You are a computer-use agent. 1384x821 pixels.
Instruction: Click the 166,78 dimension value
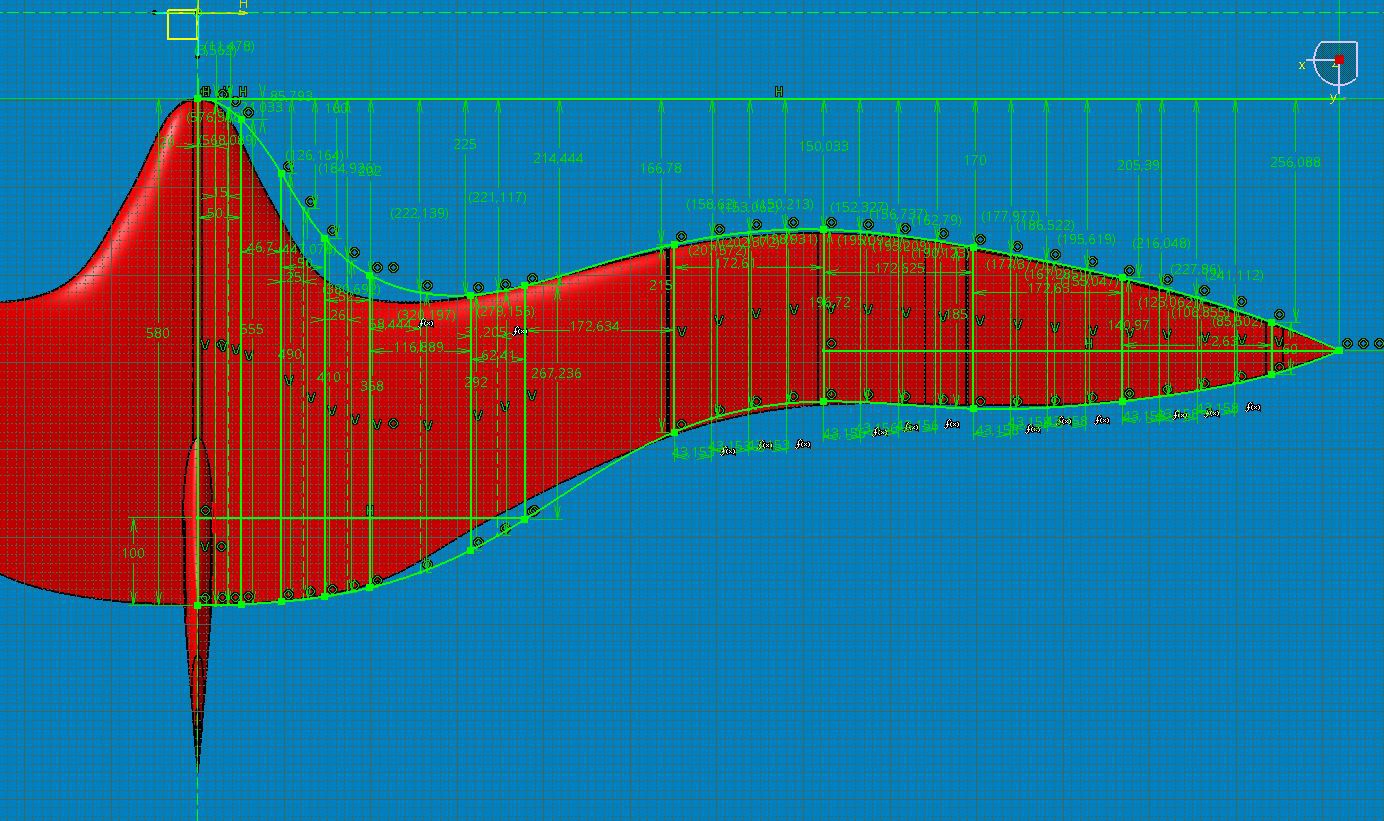[x=661, y=169]
